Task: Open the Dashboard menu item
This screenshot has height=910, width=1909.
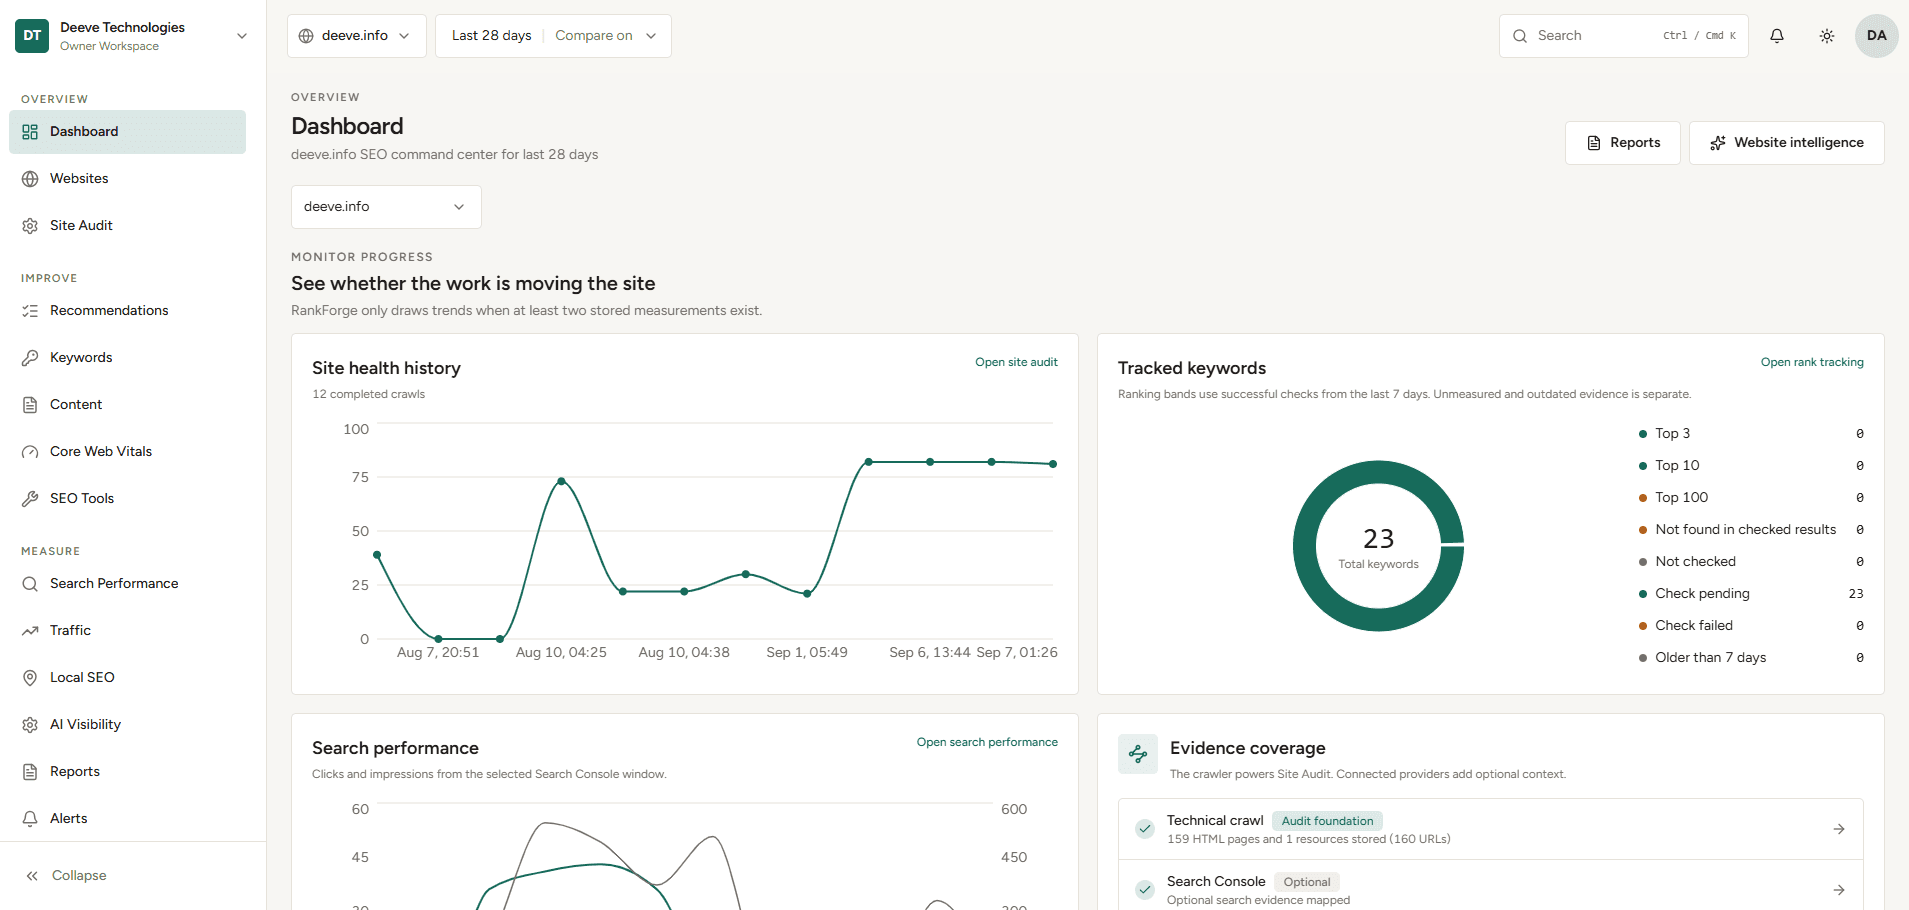Action: pyautogui.click(x=127, y=132)
